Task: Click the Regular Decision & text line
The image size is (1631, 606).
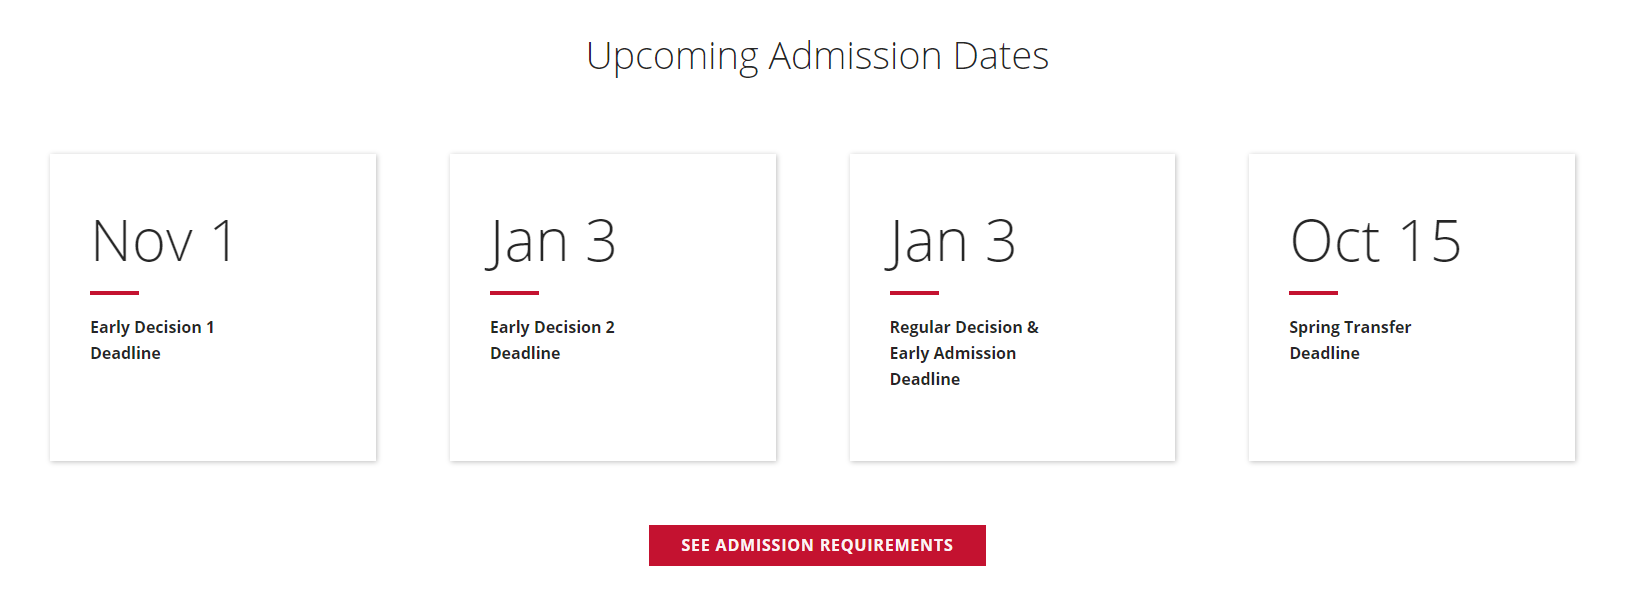Action: pos(964,327)
